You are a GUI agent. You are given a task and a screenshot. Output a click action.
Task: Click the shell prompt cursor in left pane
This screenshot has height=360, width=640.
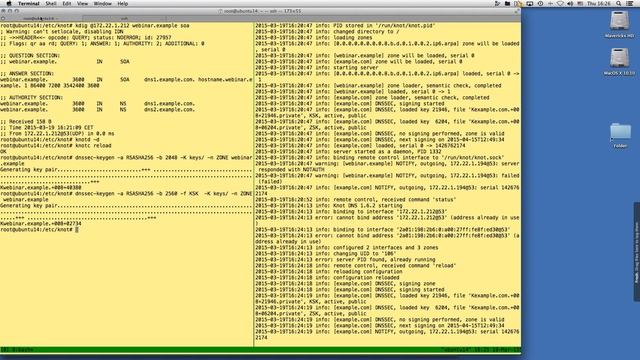[x=77, y=230]
